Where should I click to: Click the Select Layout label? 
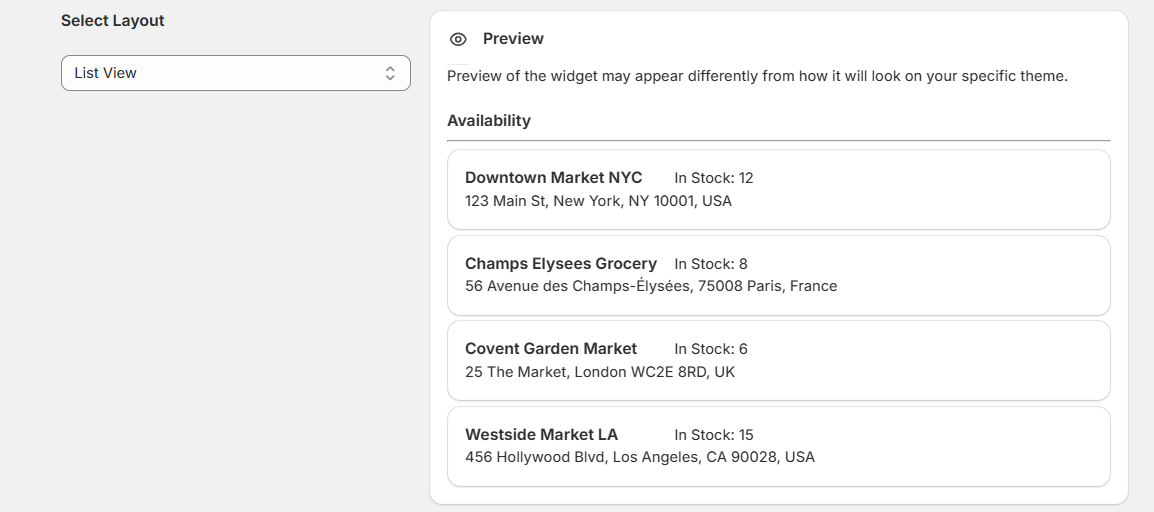coord(113,21)
